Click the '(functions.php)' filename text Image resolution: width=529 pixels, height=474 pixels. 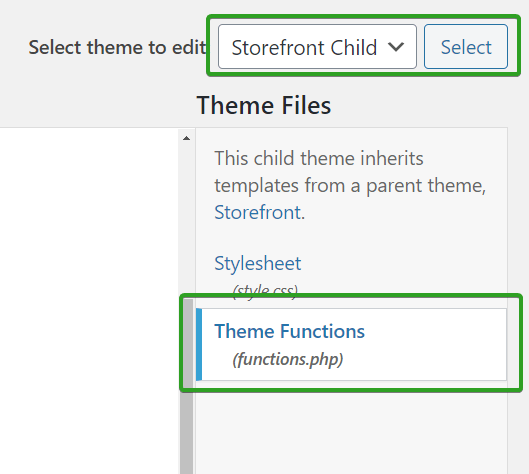point(288,359)
